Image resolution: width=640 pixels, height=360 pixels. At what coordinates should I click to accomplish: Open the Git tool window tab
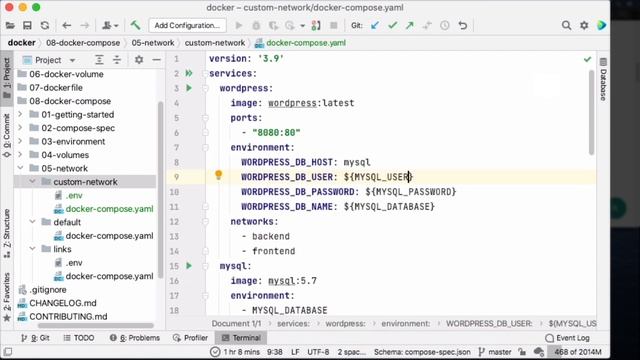(35, 338)
